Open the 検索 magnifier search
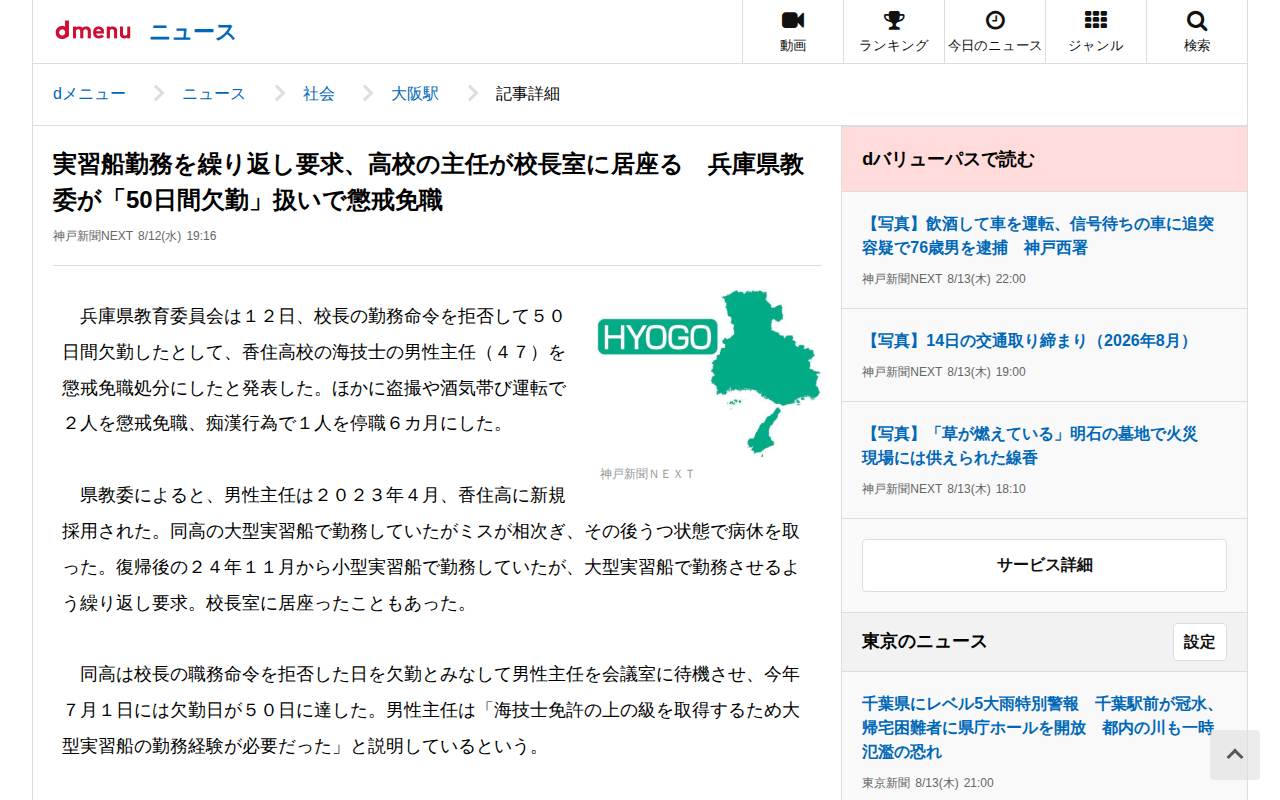Screen dimensions: 1280x800 1197,32
